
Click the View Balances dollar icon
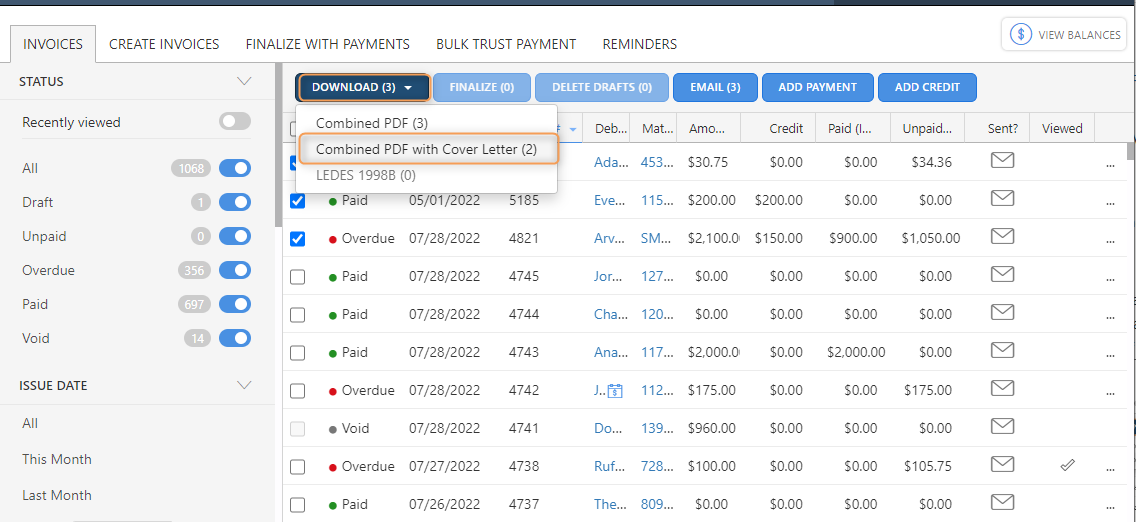[x=1021, y=35]
